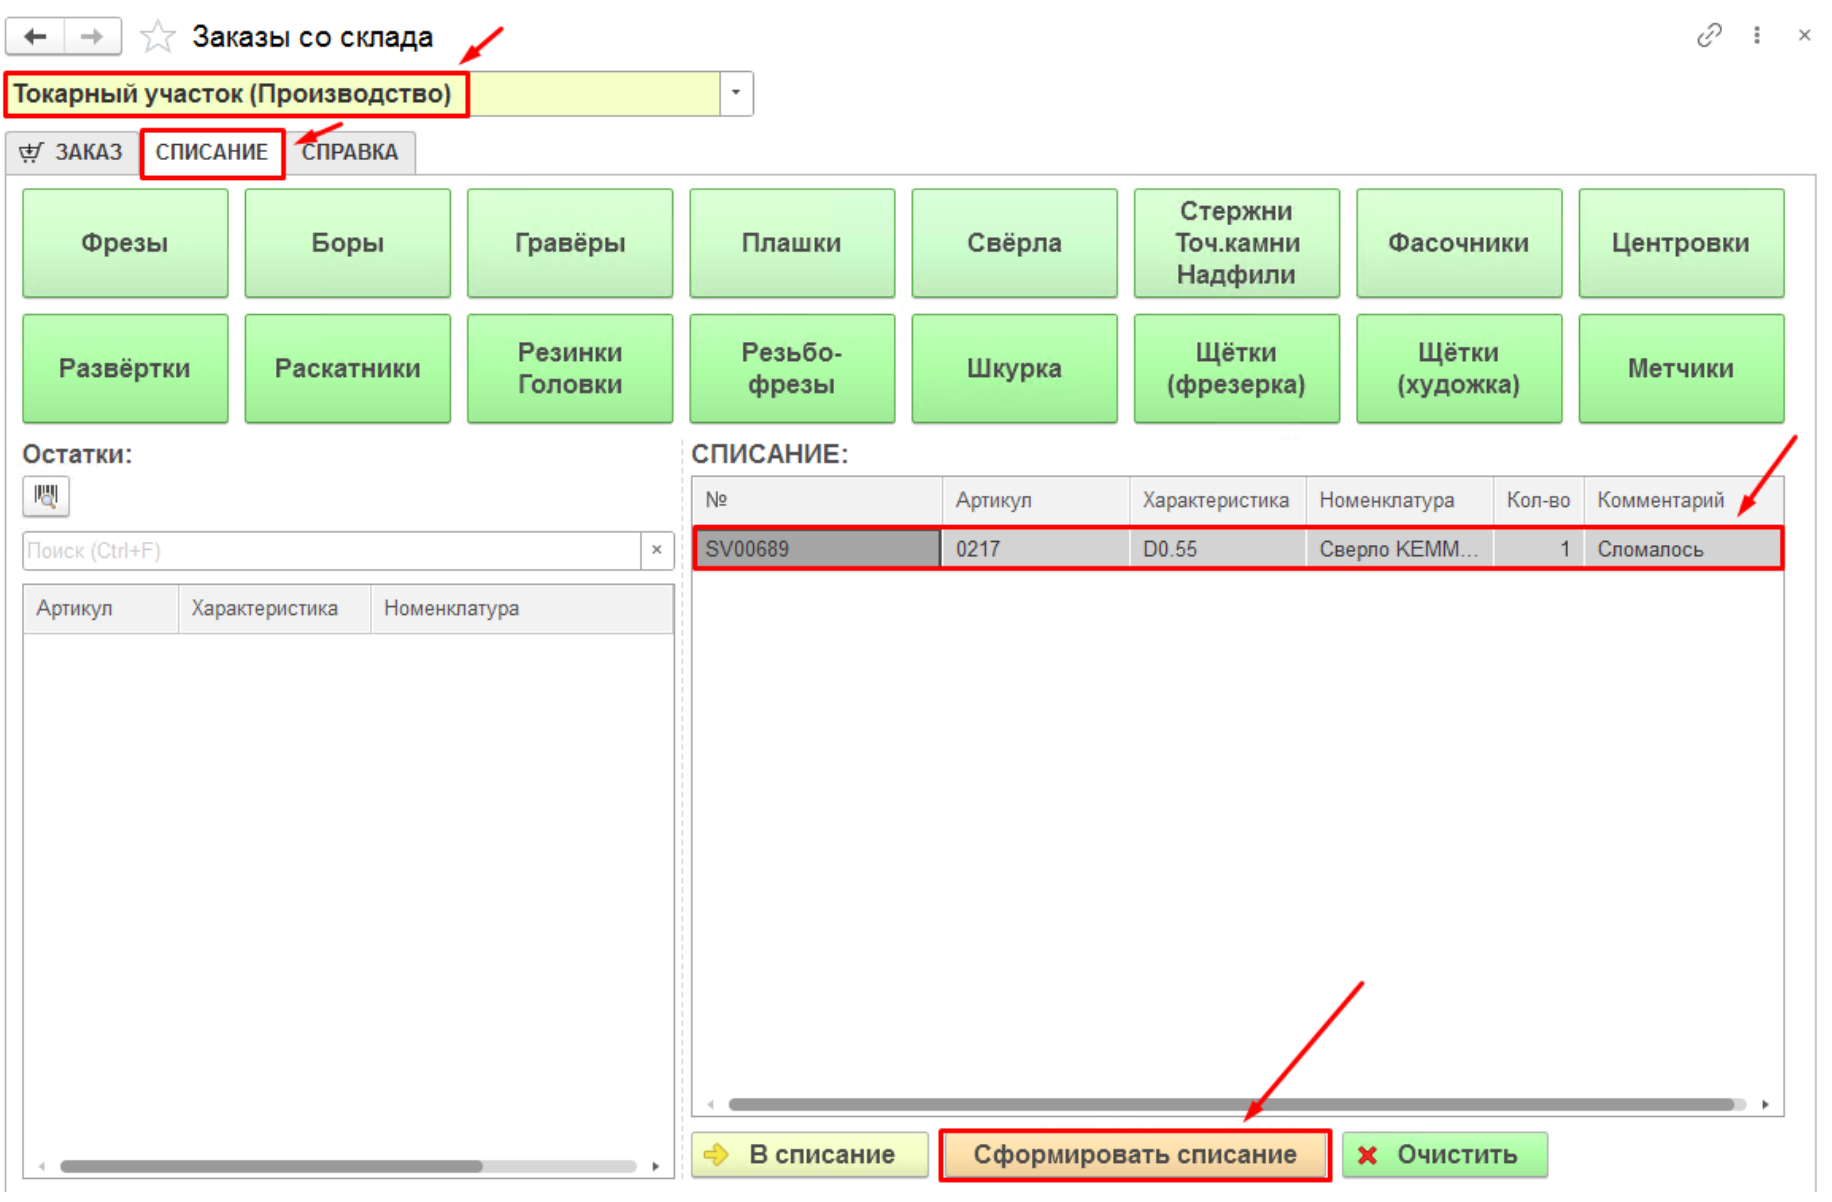Switch to the ЗАКАЗ tab
Screen dimensions: 1832x1202
click(x=73, y=153)
